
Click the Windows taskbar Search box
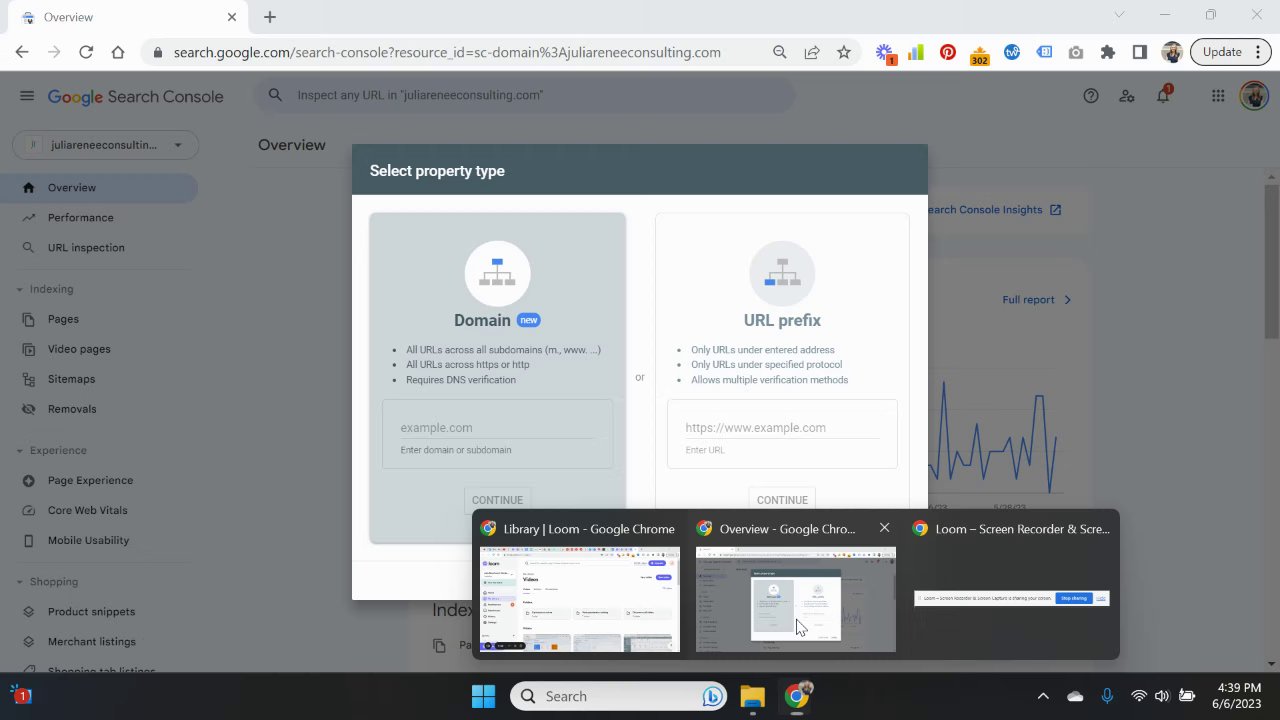coord(618,696)
